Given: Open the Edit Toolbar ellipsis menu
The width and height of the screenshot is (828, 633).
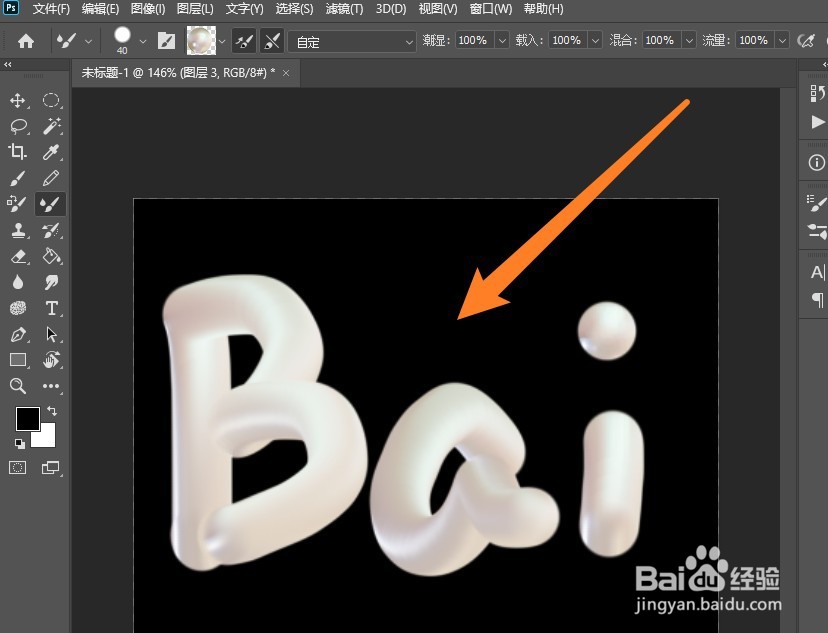Looking at the screenshot, I should pyautogui.click(x=51, y=386).
